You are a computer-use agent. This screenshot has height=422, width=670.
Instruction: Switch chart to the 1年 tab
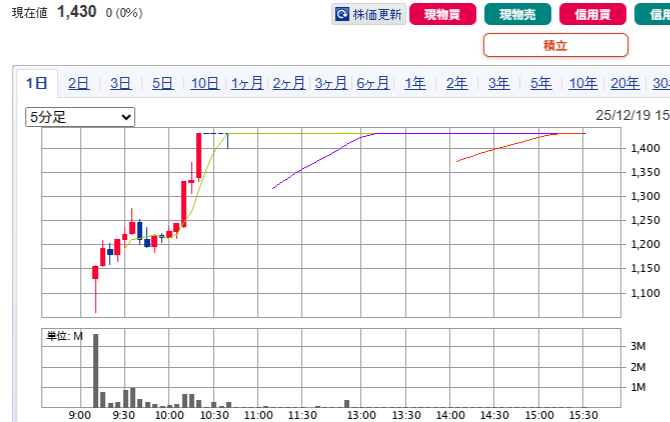415,83
